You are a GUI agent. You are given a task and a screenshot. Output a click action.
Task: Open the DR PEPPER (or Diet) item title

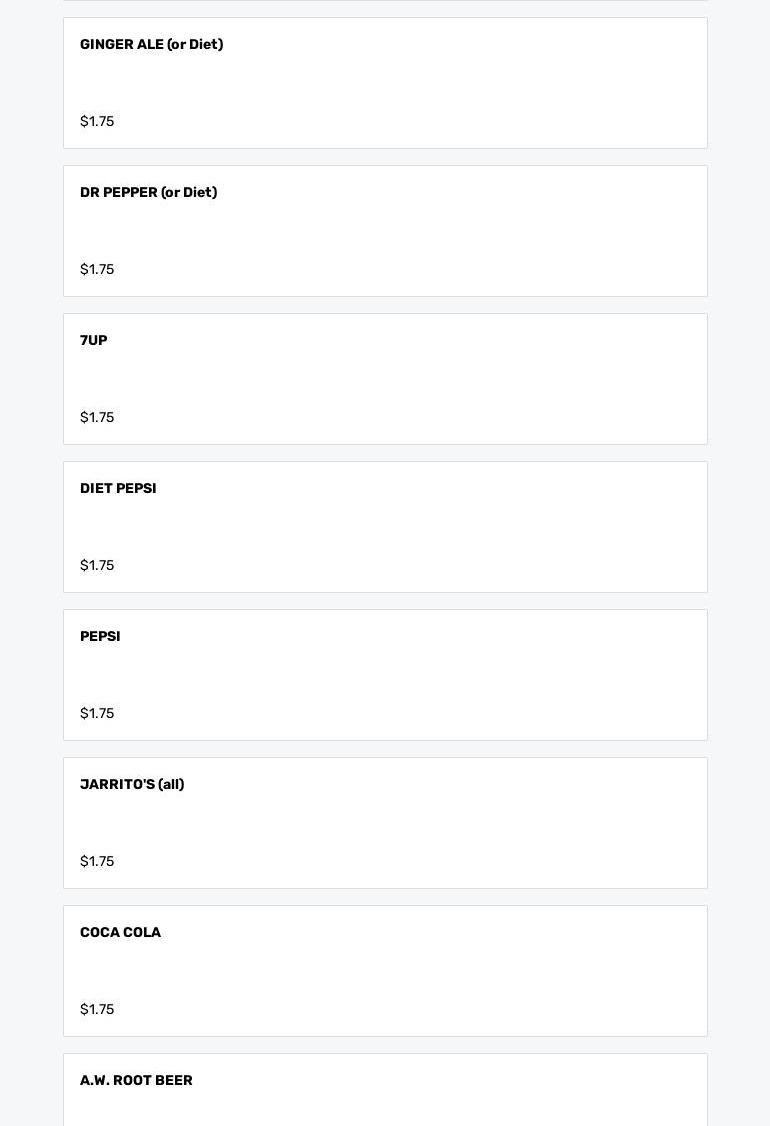(148, 193)
